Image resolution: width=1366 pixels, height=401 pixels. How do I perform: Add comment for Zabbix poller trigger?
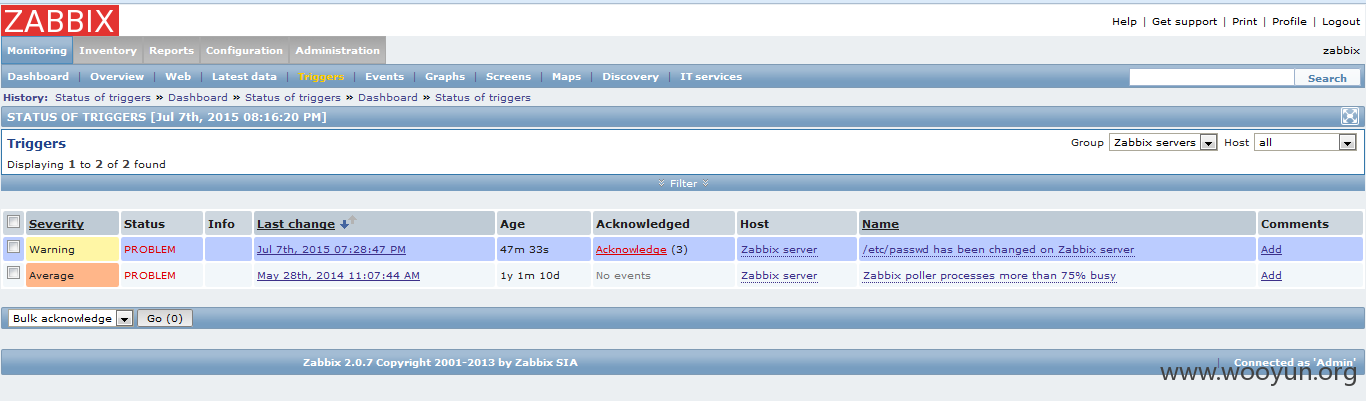[x=1271, y=275]
